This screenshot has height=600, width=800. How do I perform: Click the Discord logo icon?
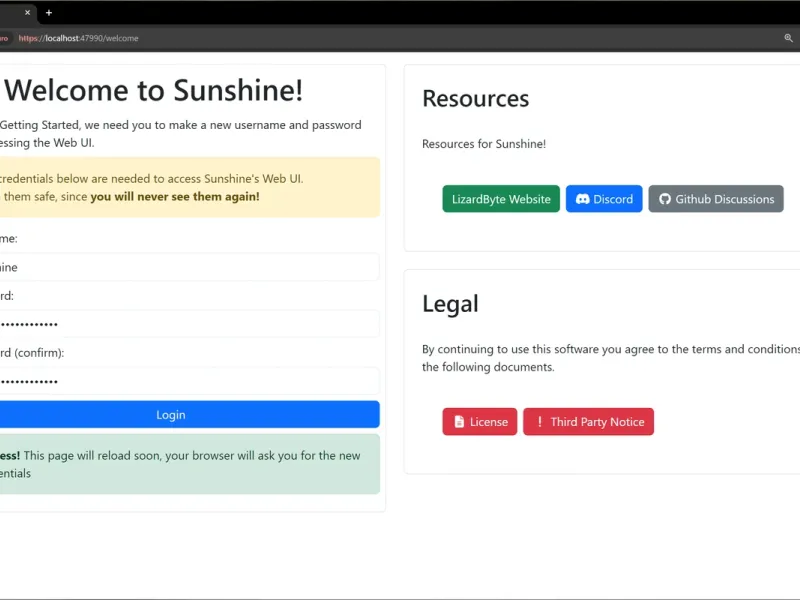582,199
